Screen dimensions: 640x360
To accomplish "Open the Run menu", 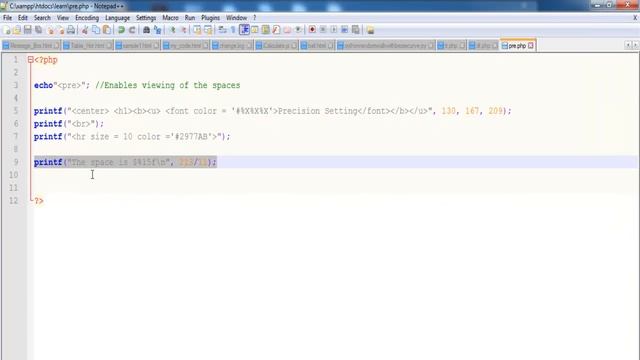I will 190,18.
